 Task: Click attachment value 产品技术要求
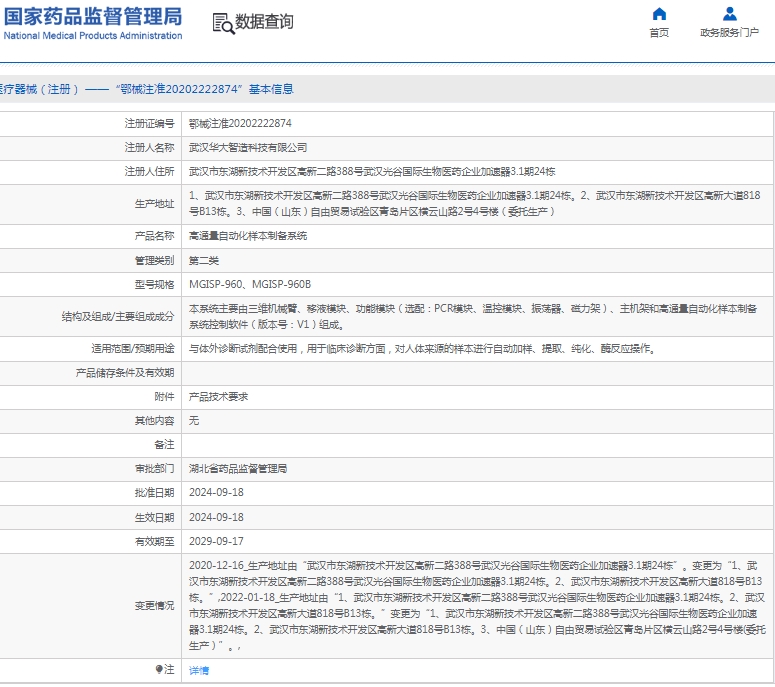click(x=218, y=397)
